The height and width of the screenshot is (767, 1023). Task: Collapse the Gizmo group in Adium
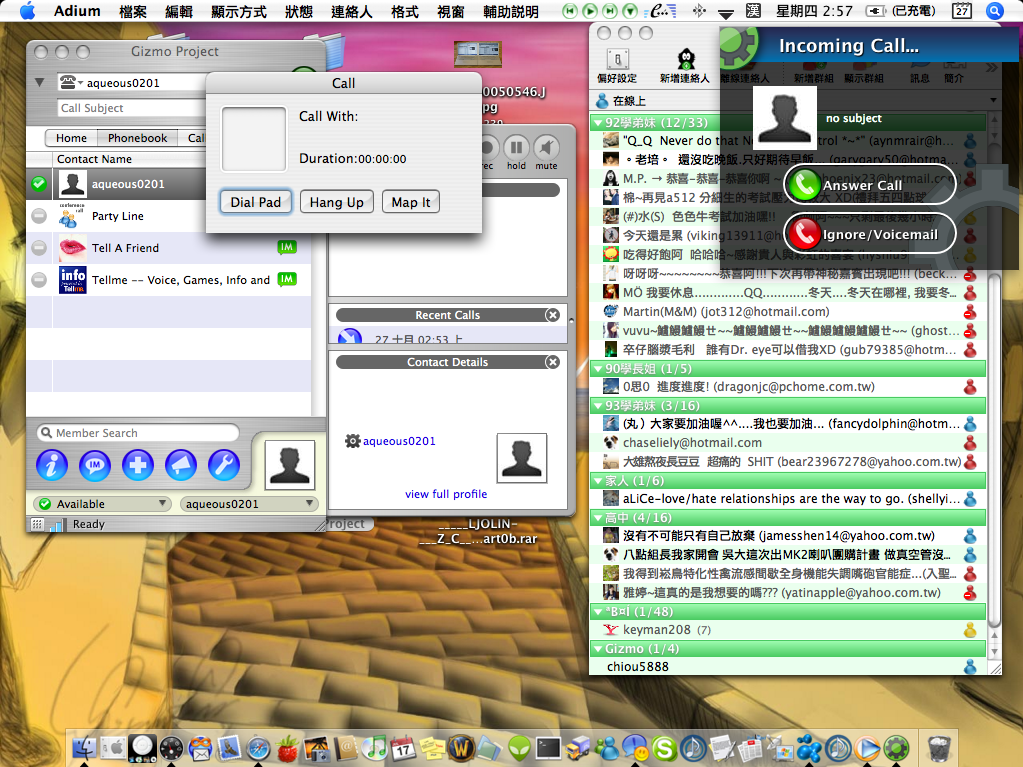[598, 649]
